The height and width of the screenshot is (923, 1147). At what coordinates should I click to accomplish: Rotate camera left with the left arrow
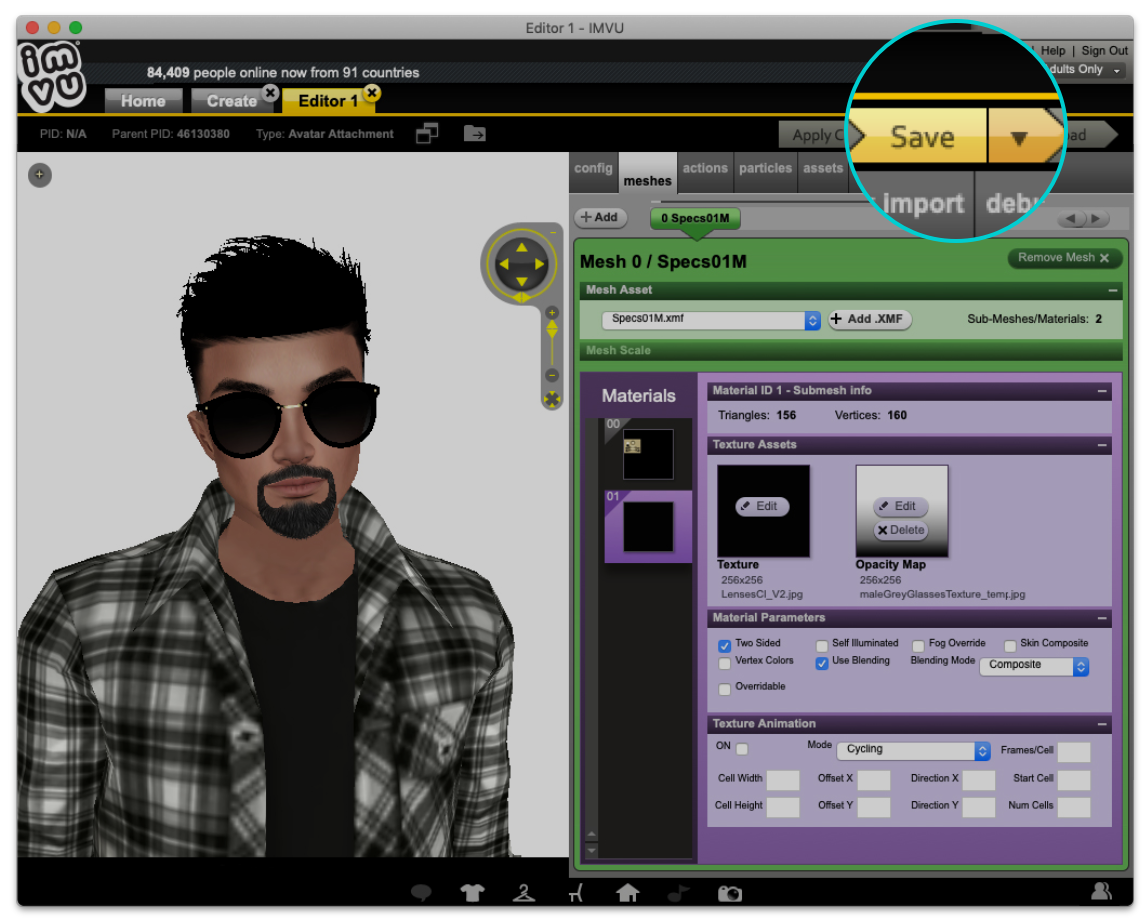[504, 264]
